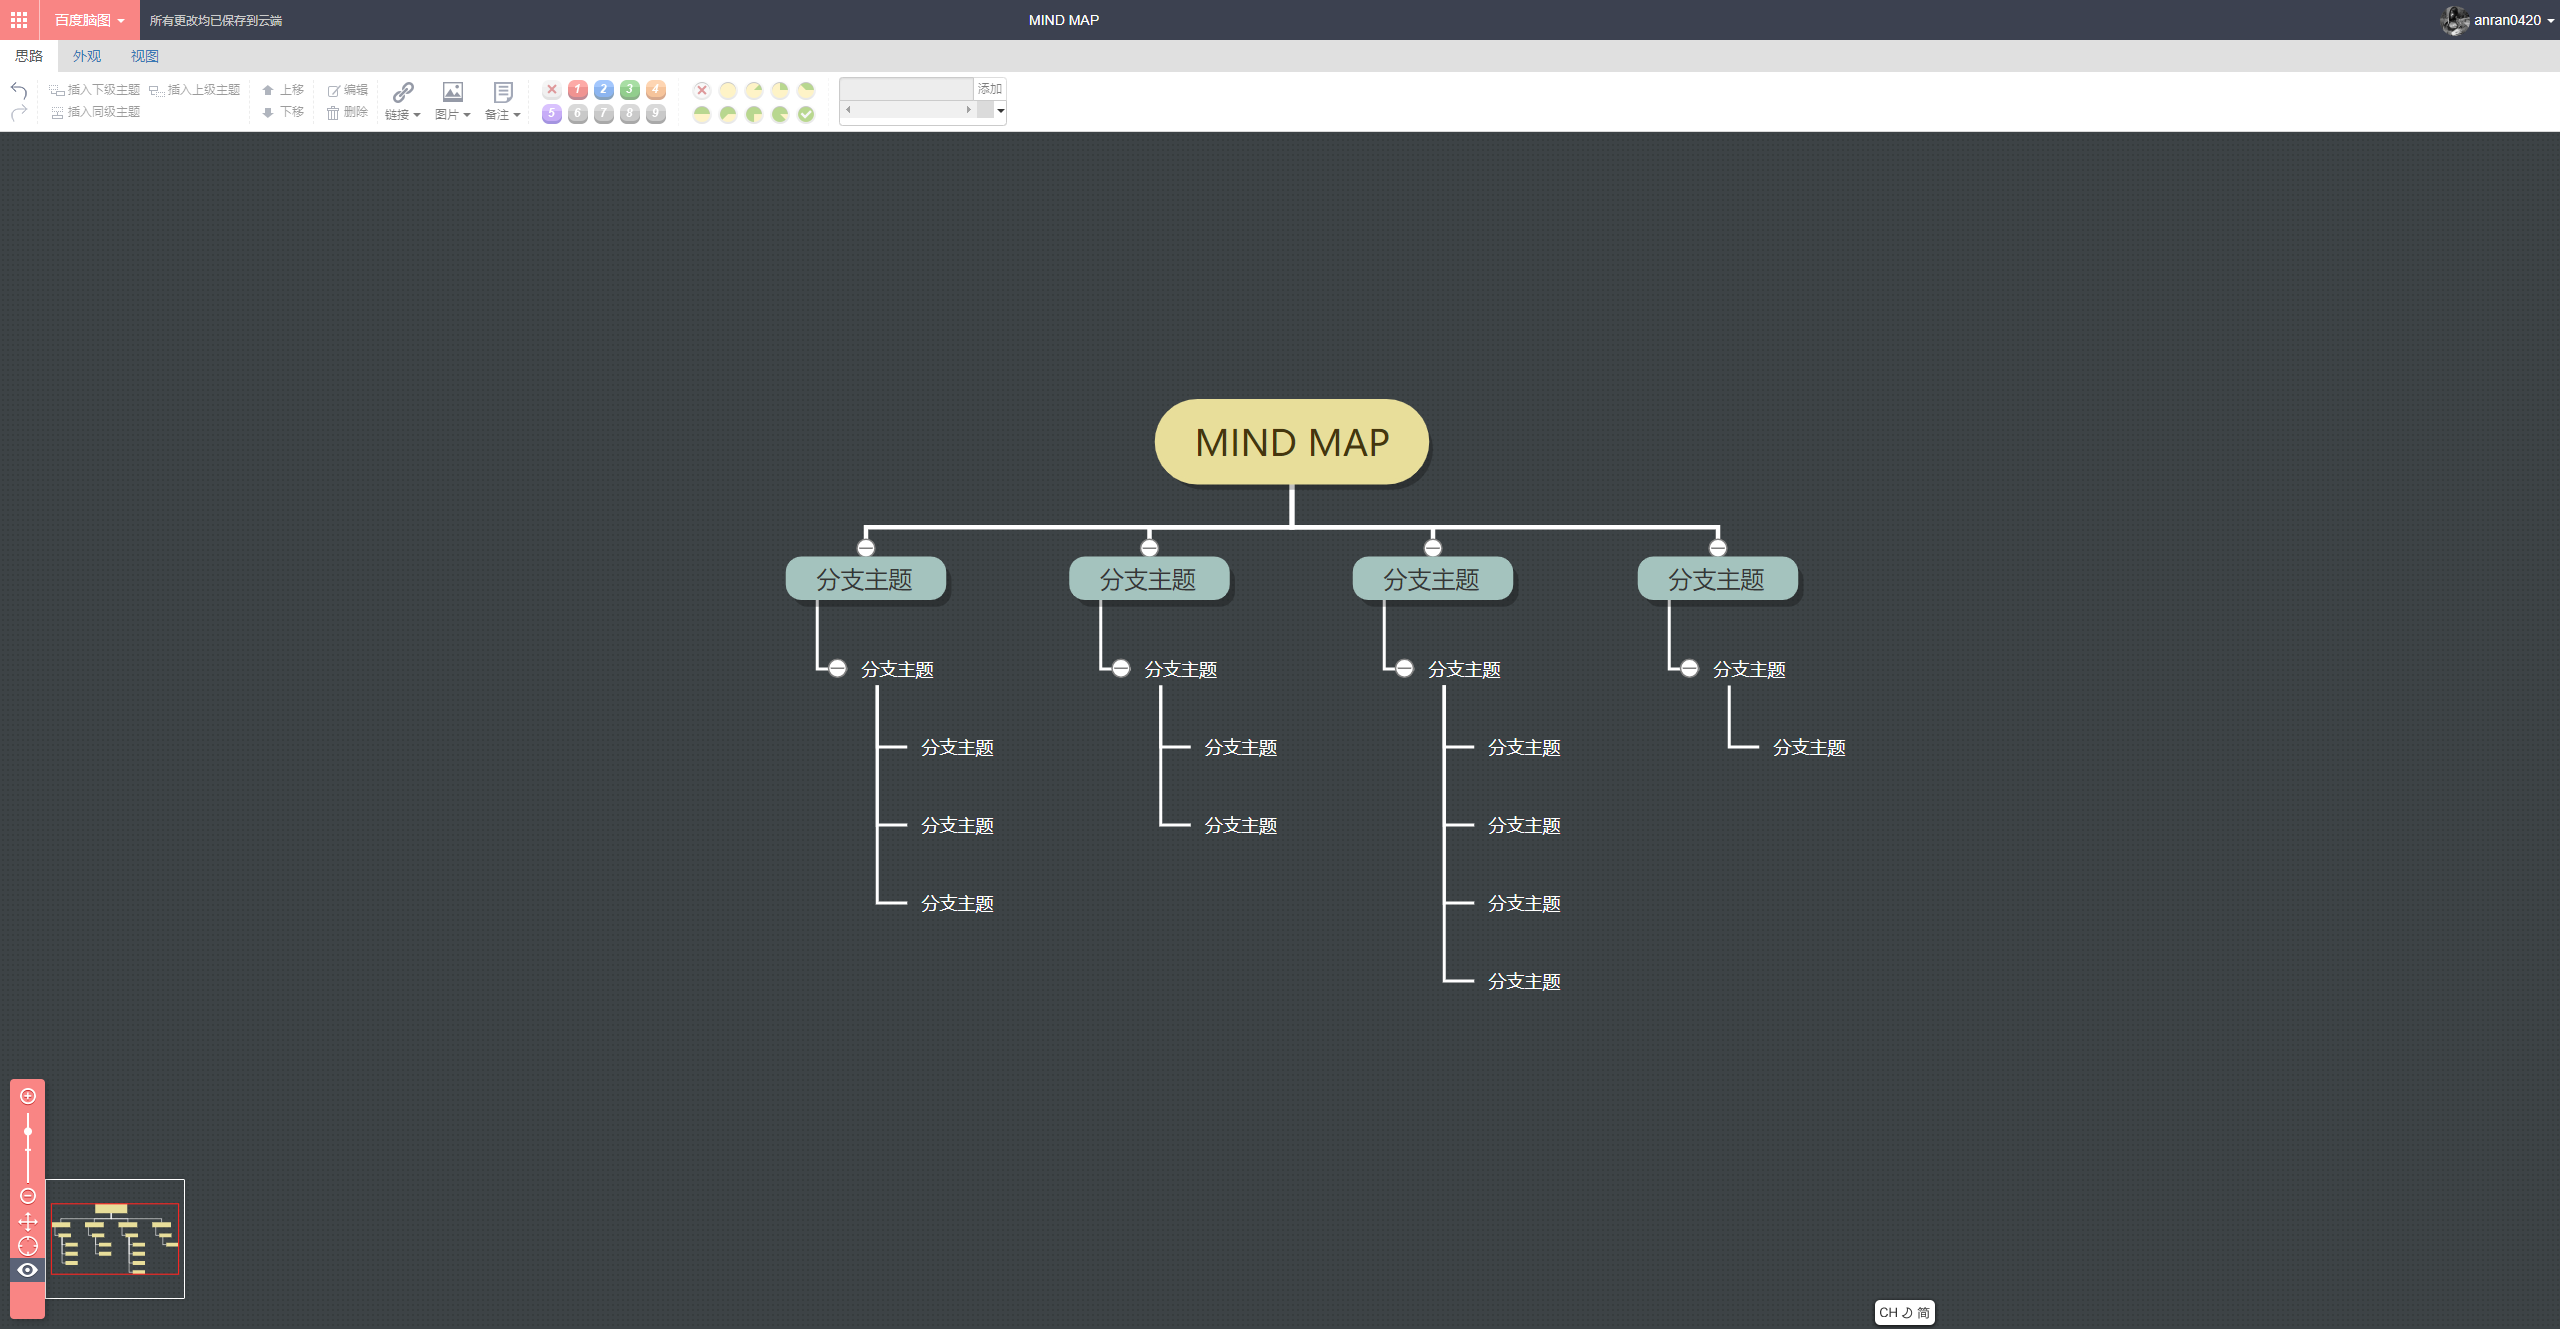Click the 上移 move up button
The height and width of the screenshot is (1329, 2560).
coord(283,90)
